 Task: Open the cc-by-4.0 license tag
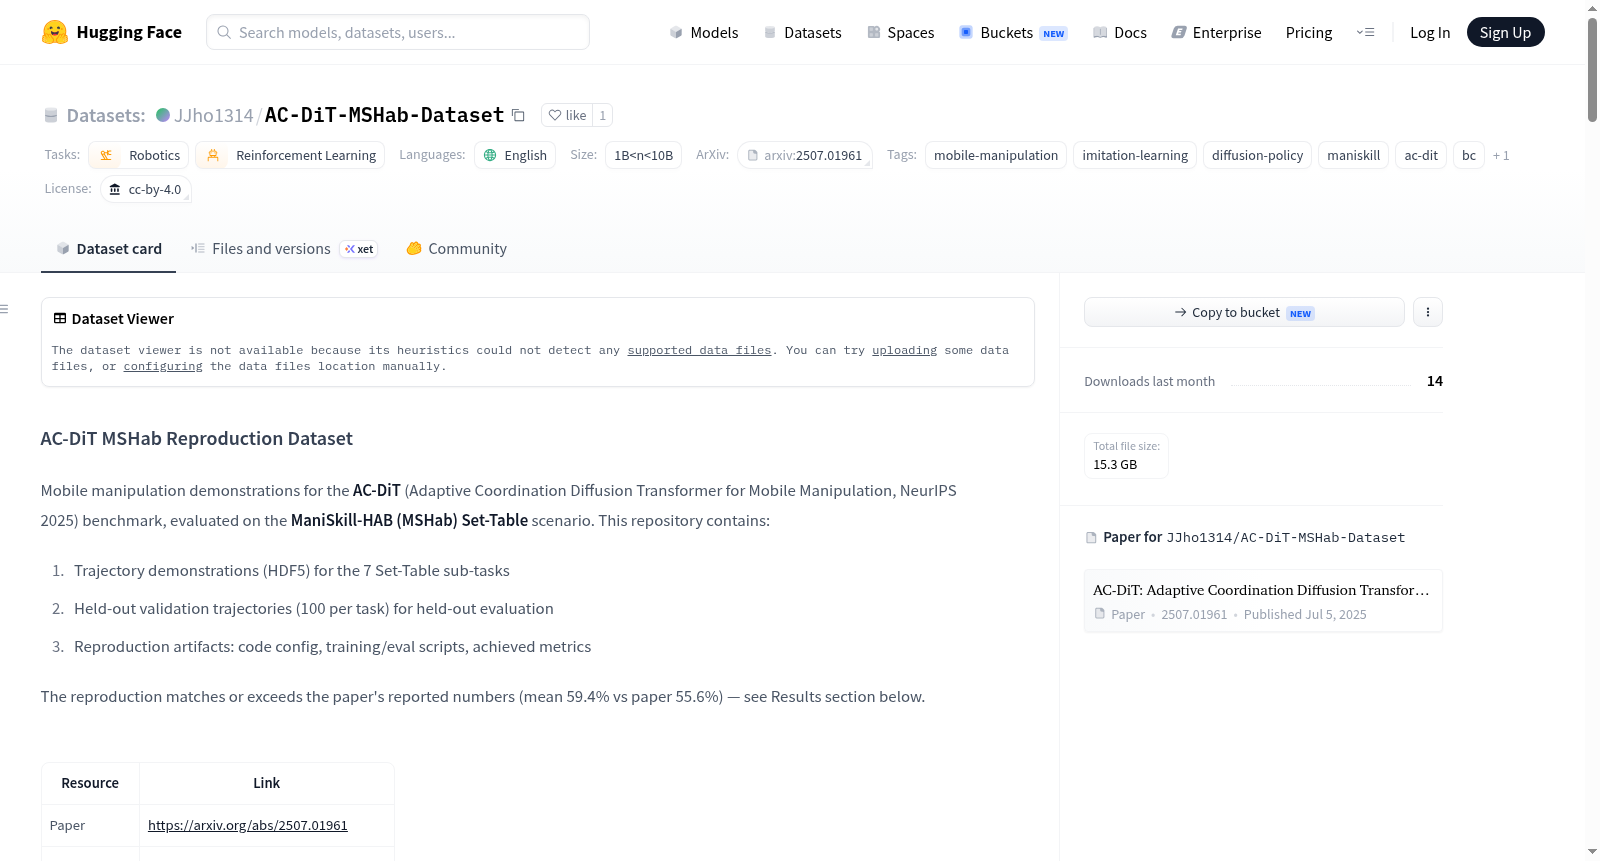click(x=146, y=189)
